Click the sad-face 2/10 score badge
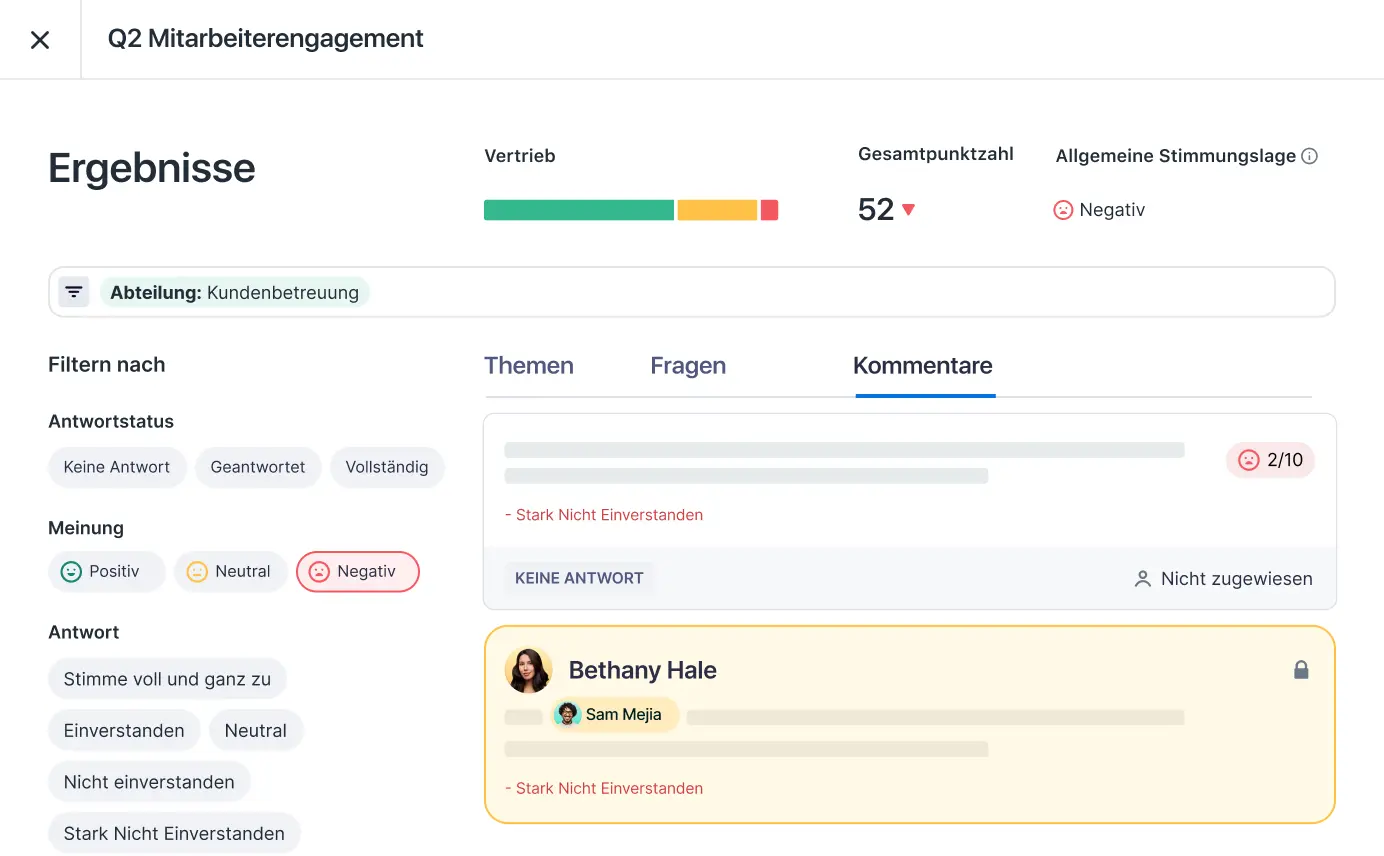This screenshot has height=856, width=1384. tap(1270, 460)
